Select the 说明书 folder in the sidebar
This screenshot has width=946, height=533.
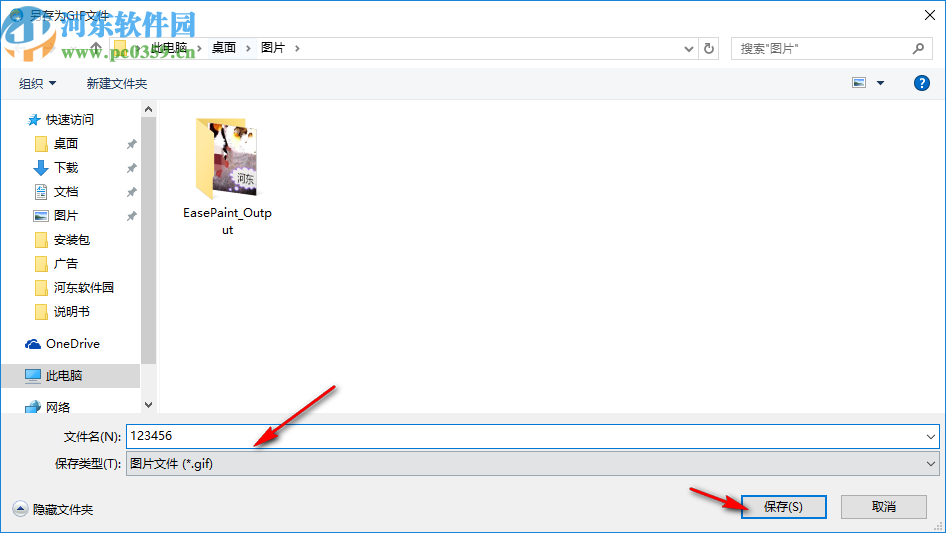pos(71,311)
